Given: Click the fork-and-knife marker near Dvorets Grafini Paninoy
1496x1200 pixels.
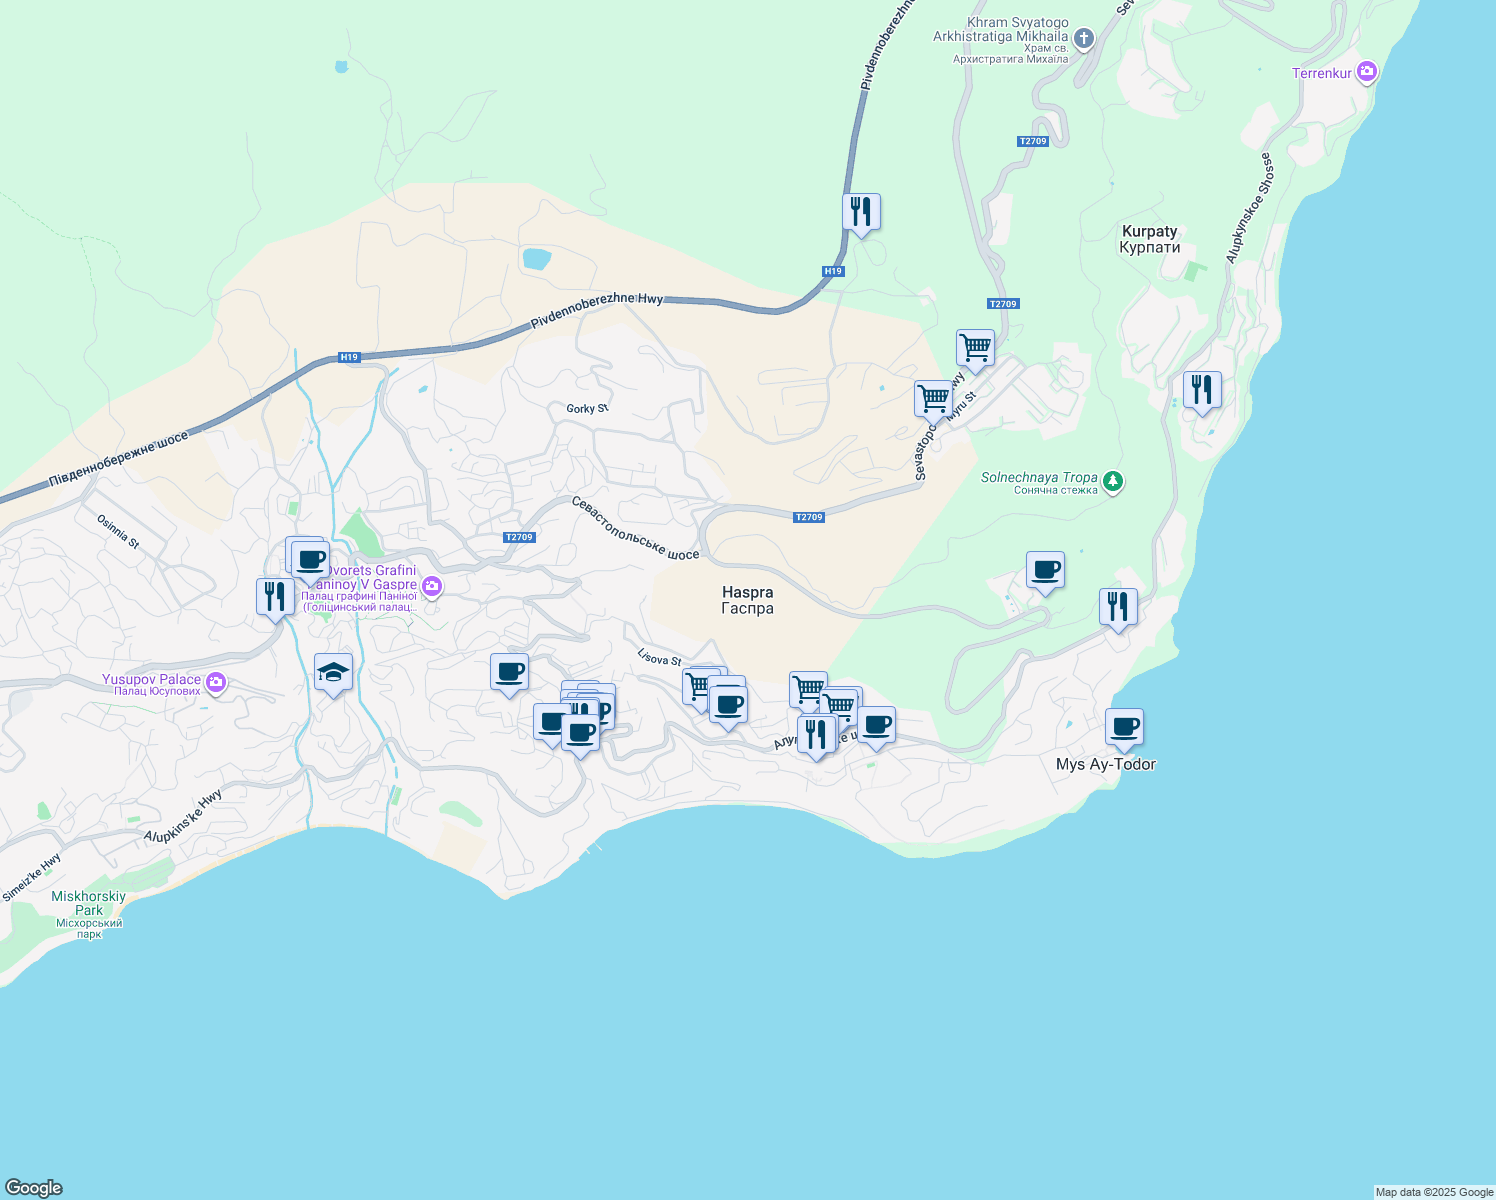Looking at the screenshot, I should (x=274, y=597).
